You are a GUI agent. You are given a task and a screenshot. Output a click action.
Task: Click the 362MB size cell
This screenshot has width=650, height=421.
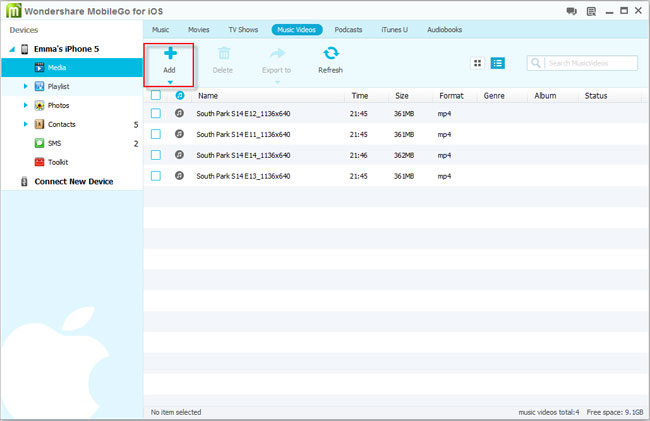tap(404, 155)
